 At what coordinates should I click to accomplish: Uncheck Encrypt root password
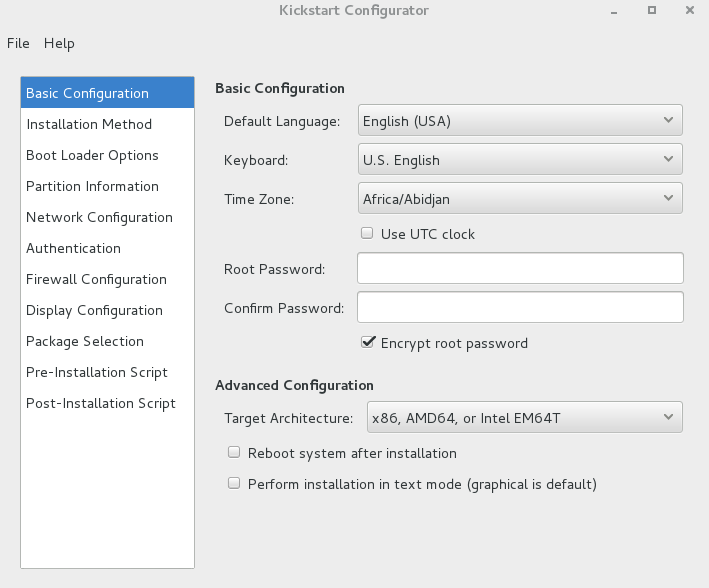click(x=368, y=342)
